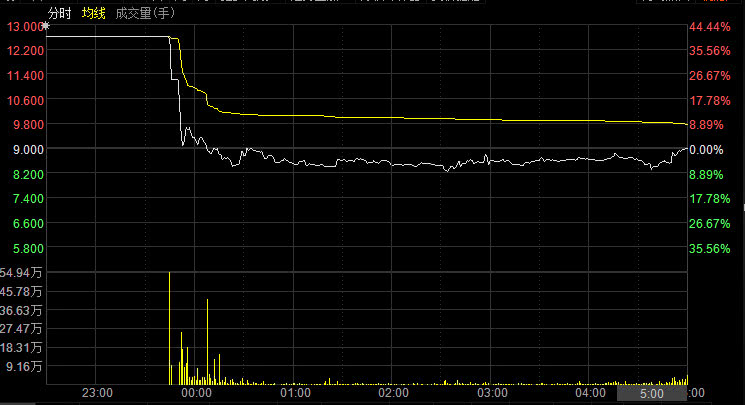
Task: Click the 02:00 time axis label
Action: 393,394
